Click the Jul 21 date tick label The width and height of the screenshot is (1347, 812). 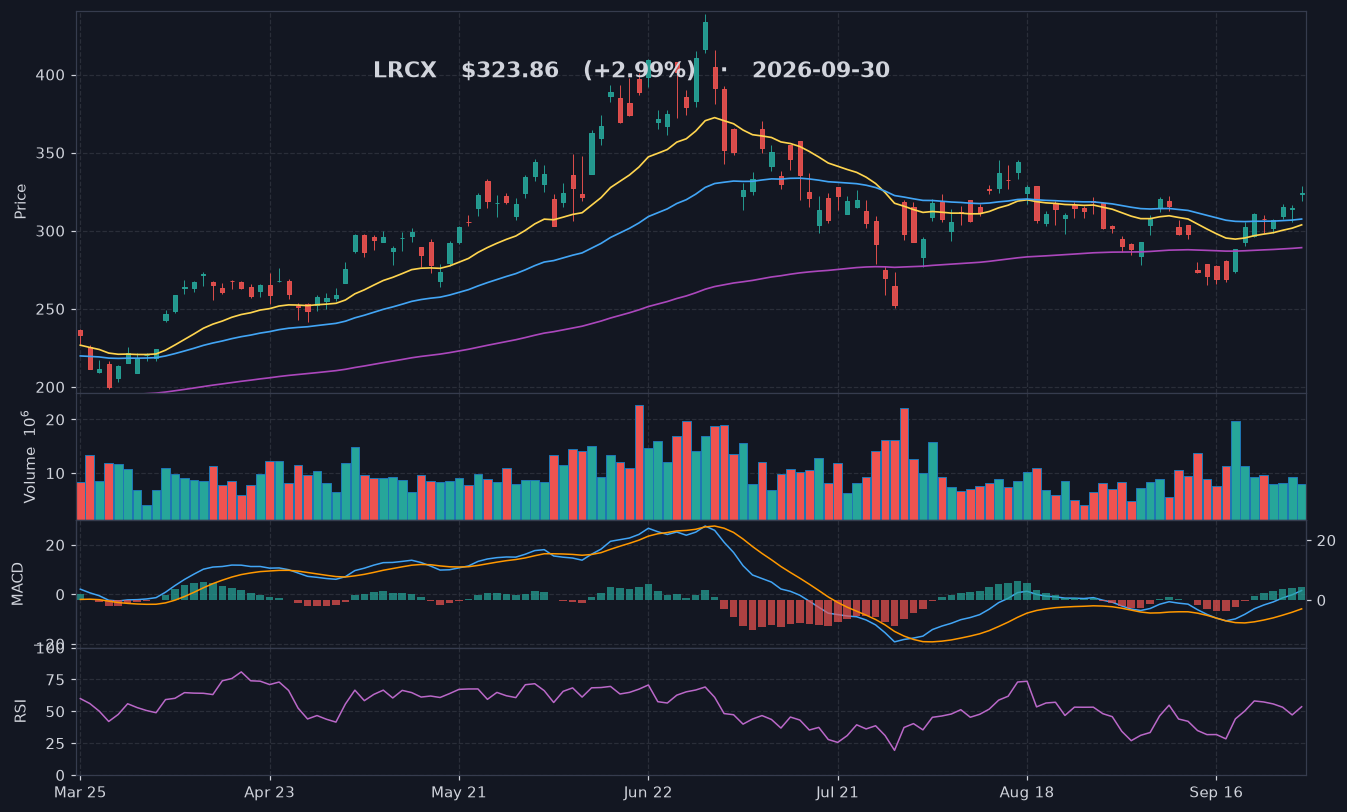[837, 791]
